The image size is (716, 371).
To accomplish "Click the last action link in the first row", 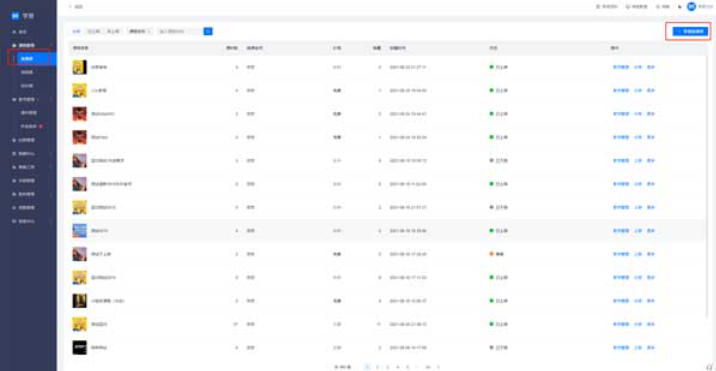I will (x=651, y=67).
